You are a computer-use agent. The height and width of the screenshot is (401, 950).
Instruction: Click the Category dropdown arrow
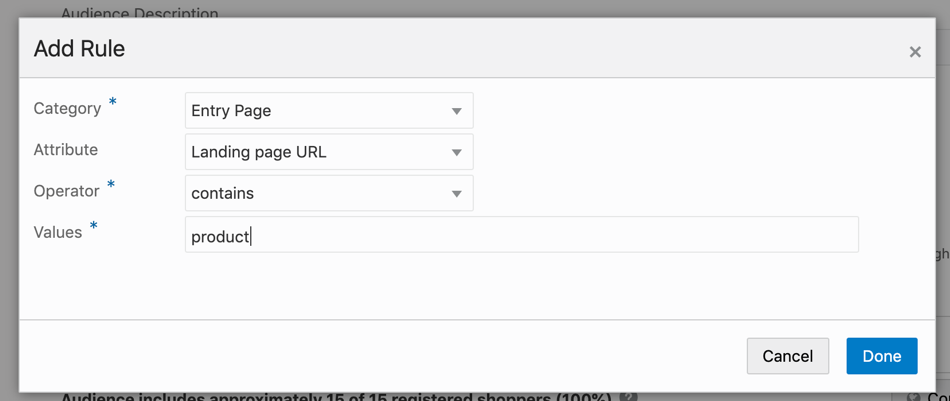[456, 111]
